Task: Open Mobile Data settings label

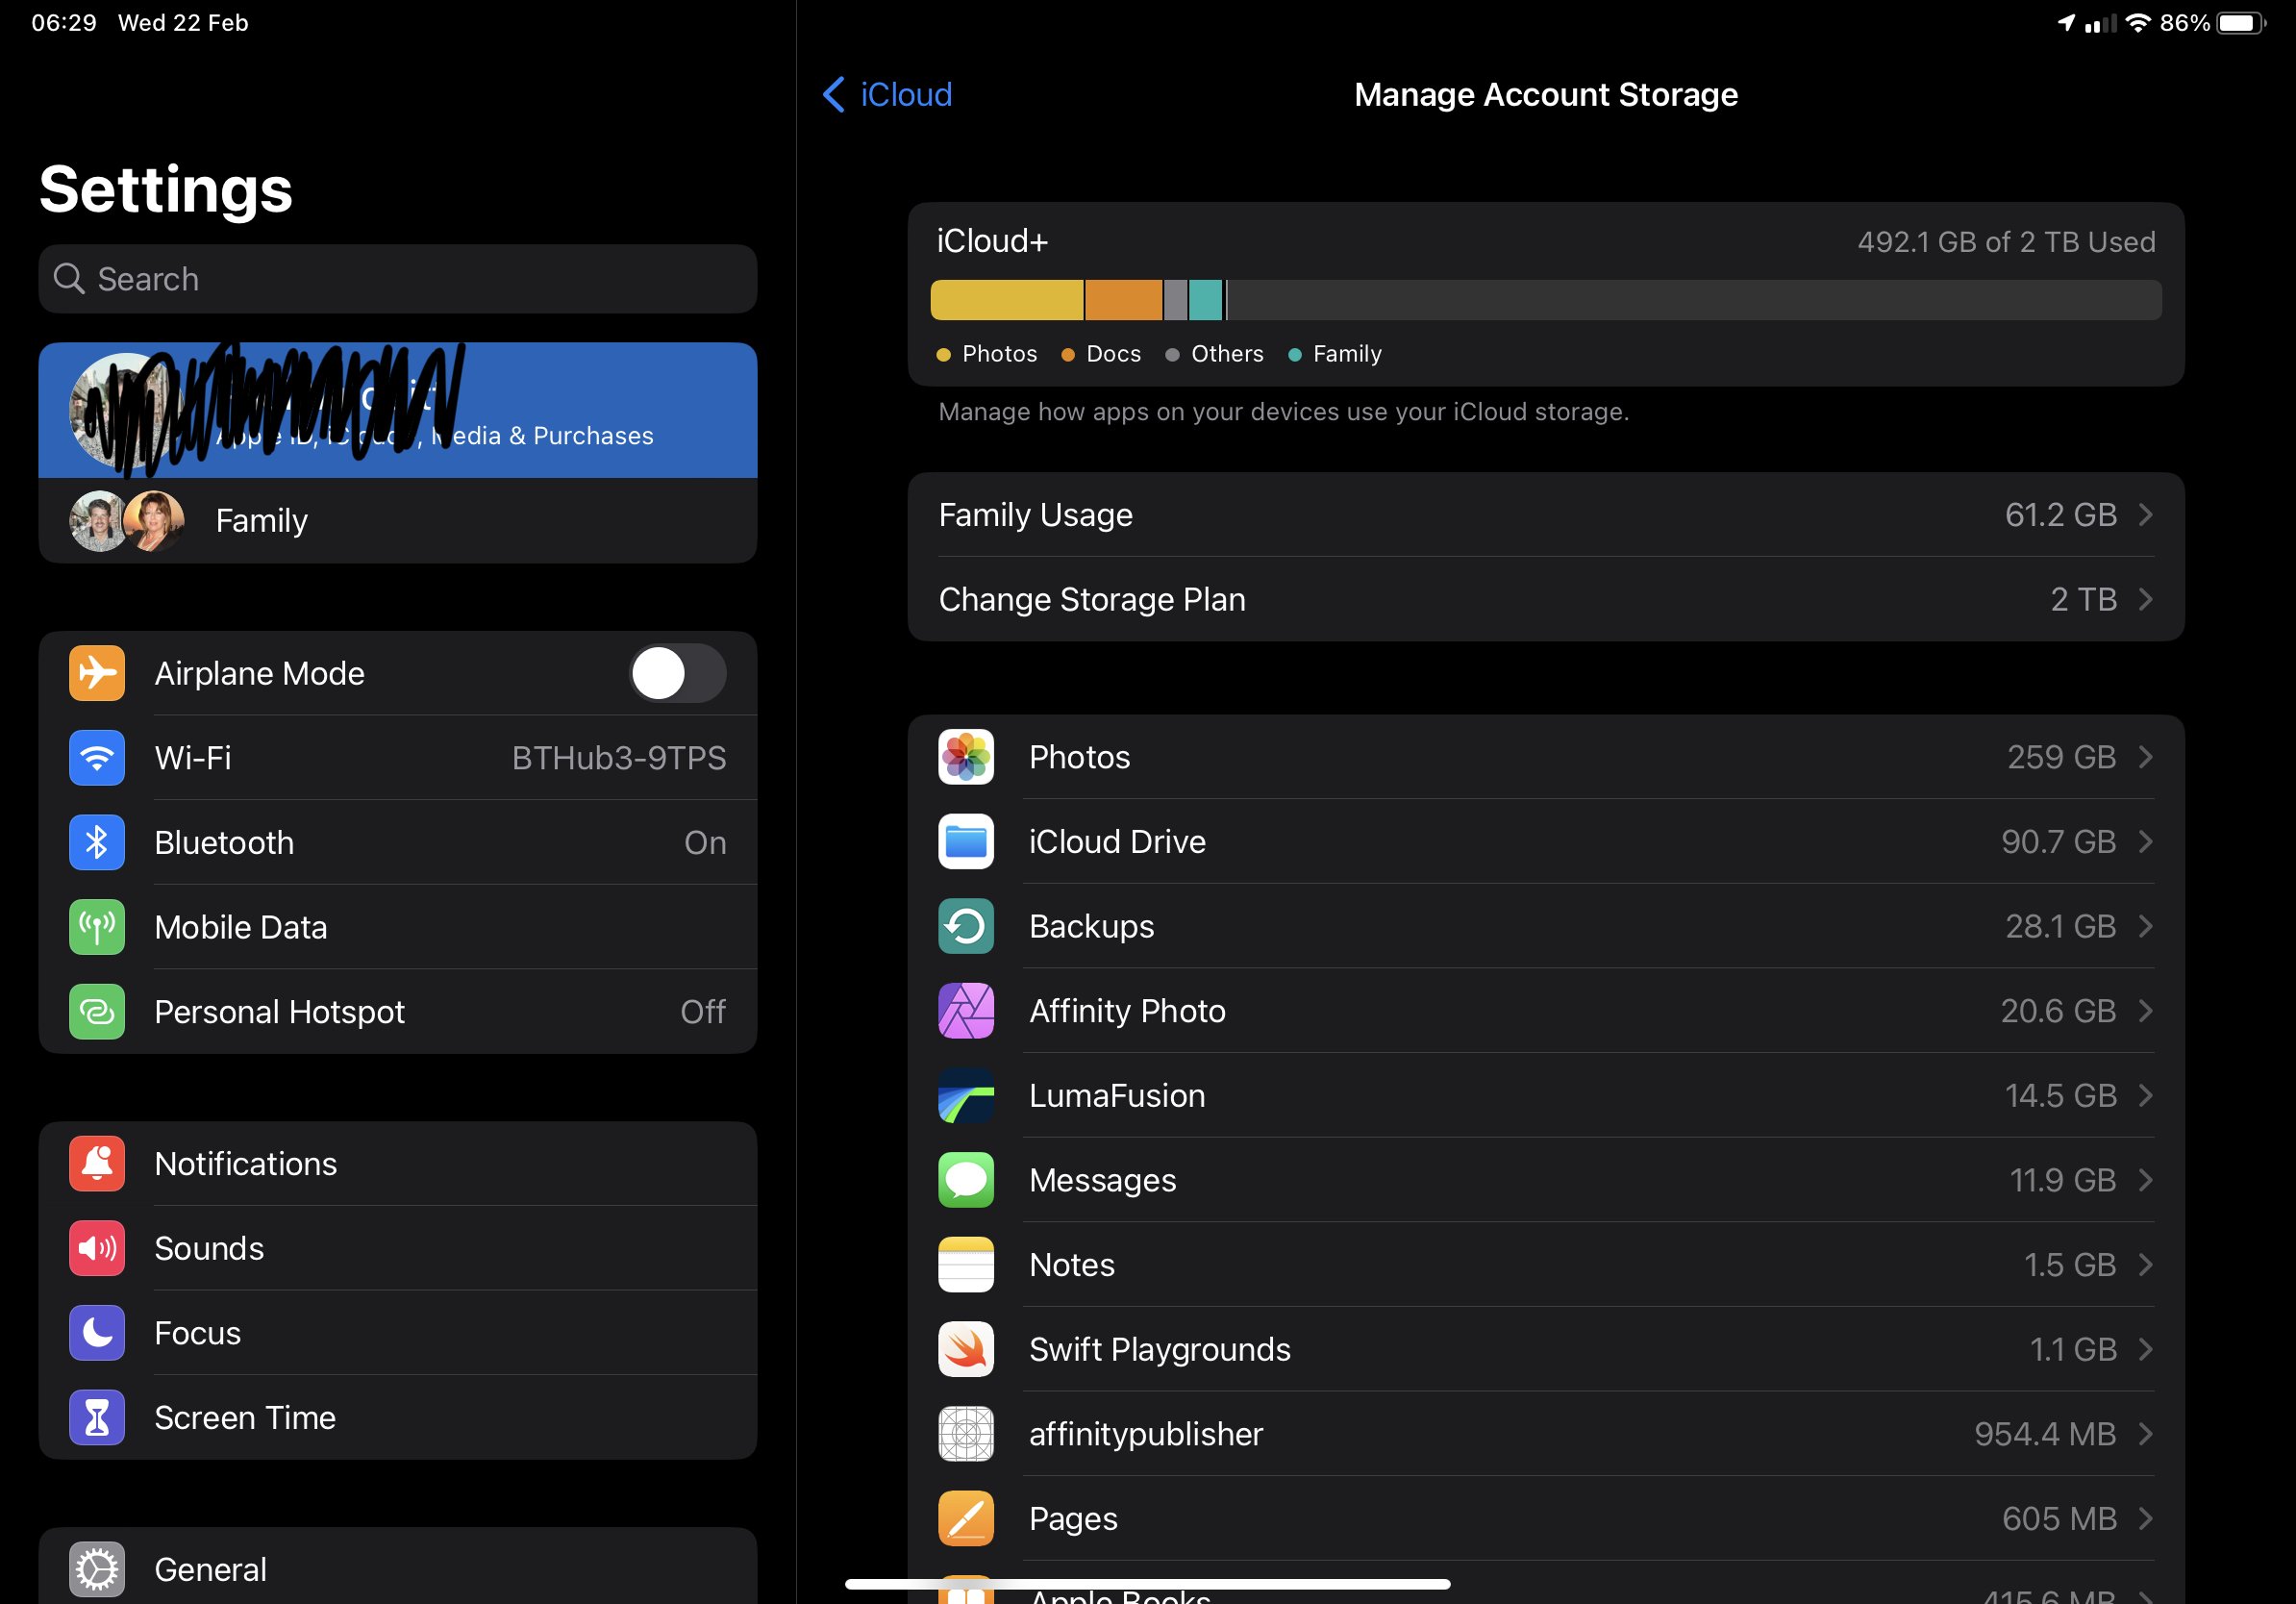Action: click(x=241, y=928)
